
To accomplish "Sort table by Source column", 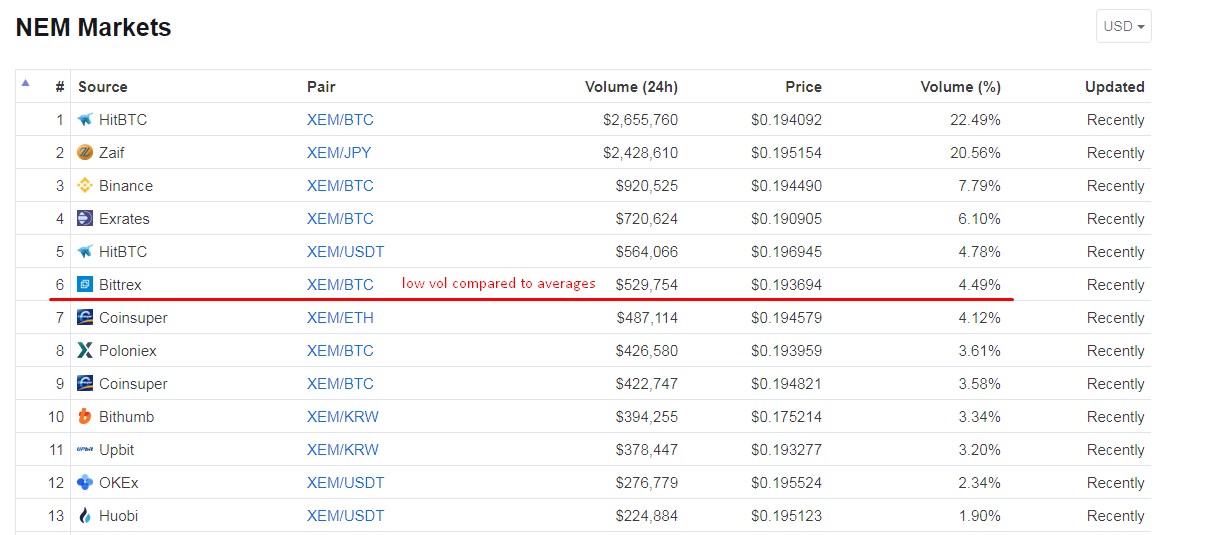I will click(103, 87).
